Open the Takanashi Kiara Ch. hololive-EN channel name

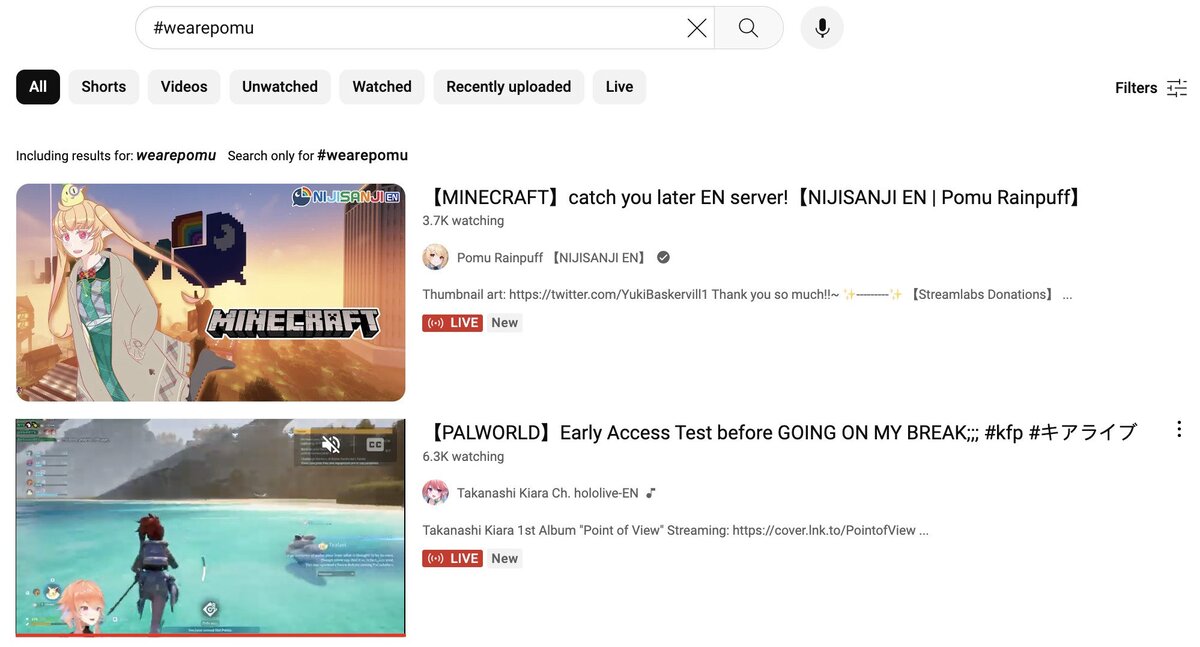[547, 493]
